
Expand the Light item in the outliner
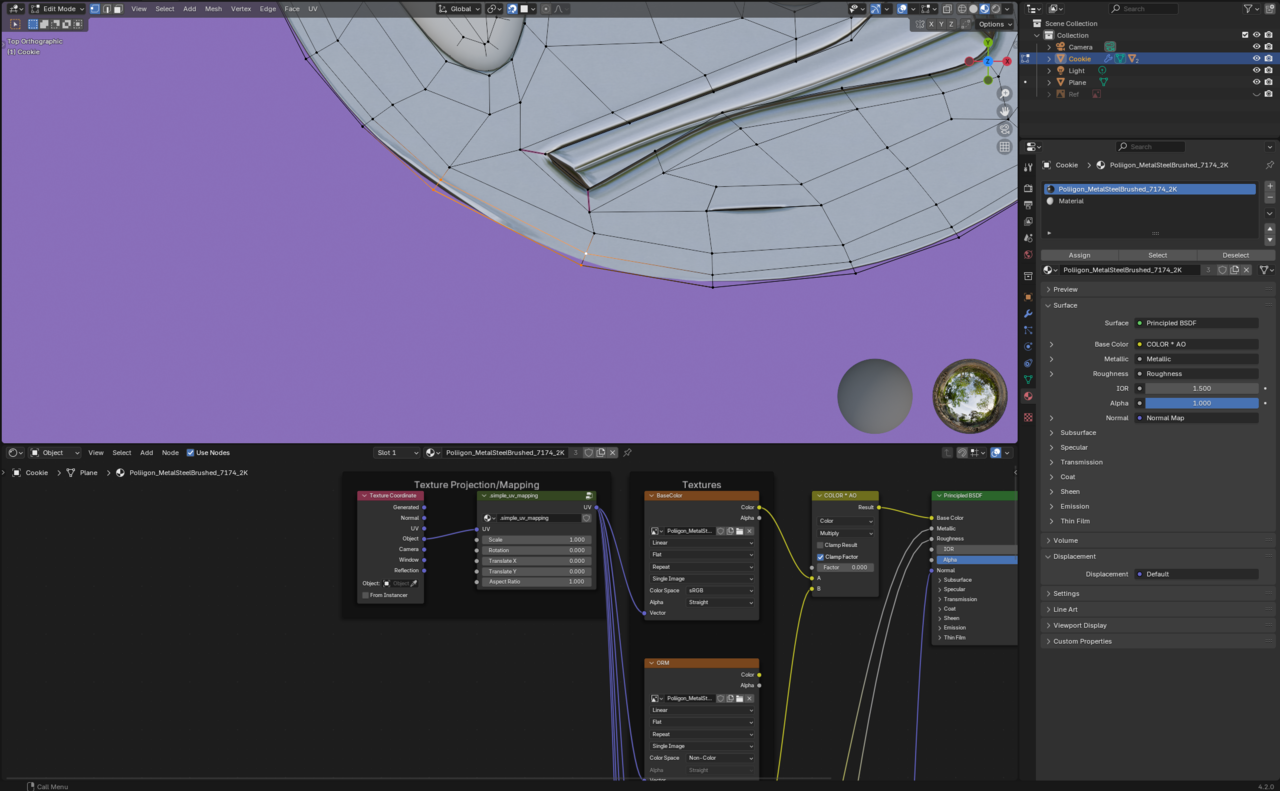(x=1049, y=71)
